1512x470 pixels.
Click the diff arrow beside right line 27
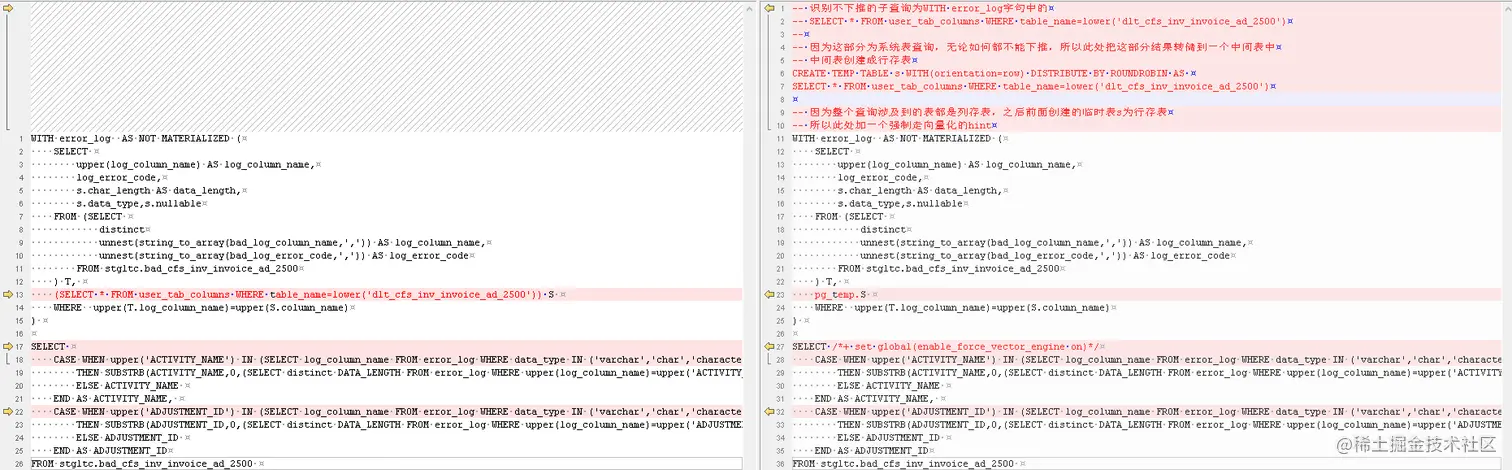(x=769, y=347)
